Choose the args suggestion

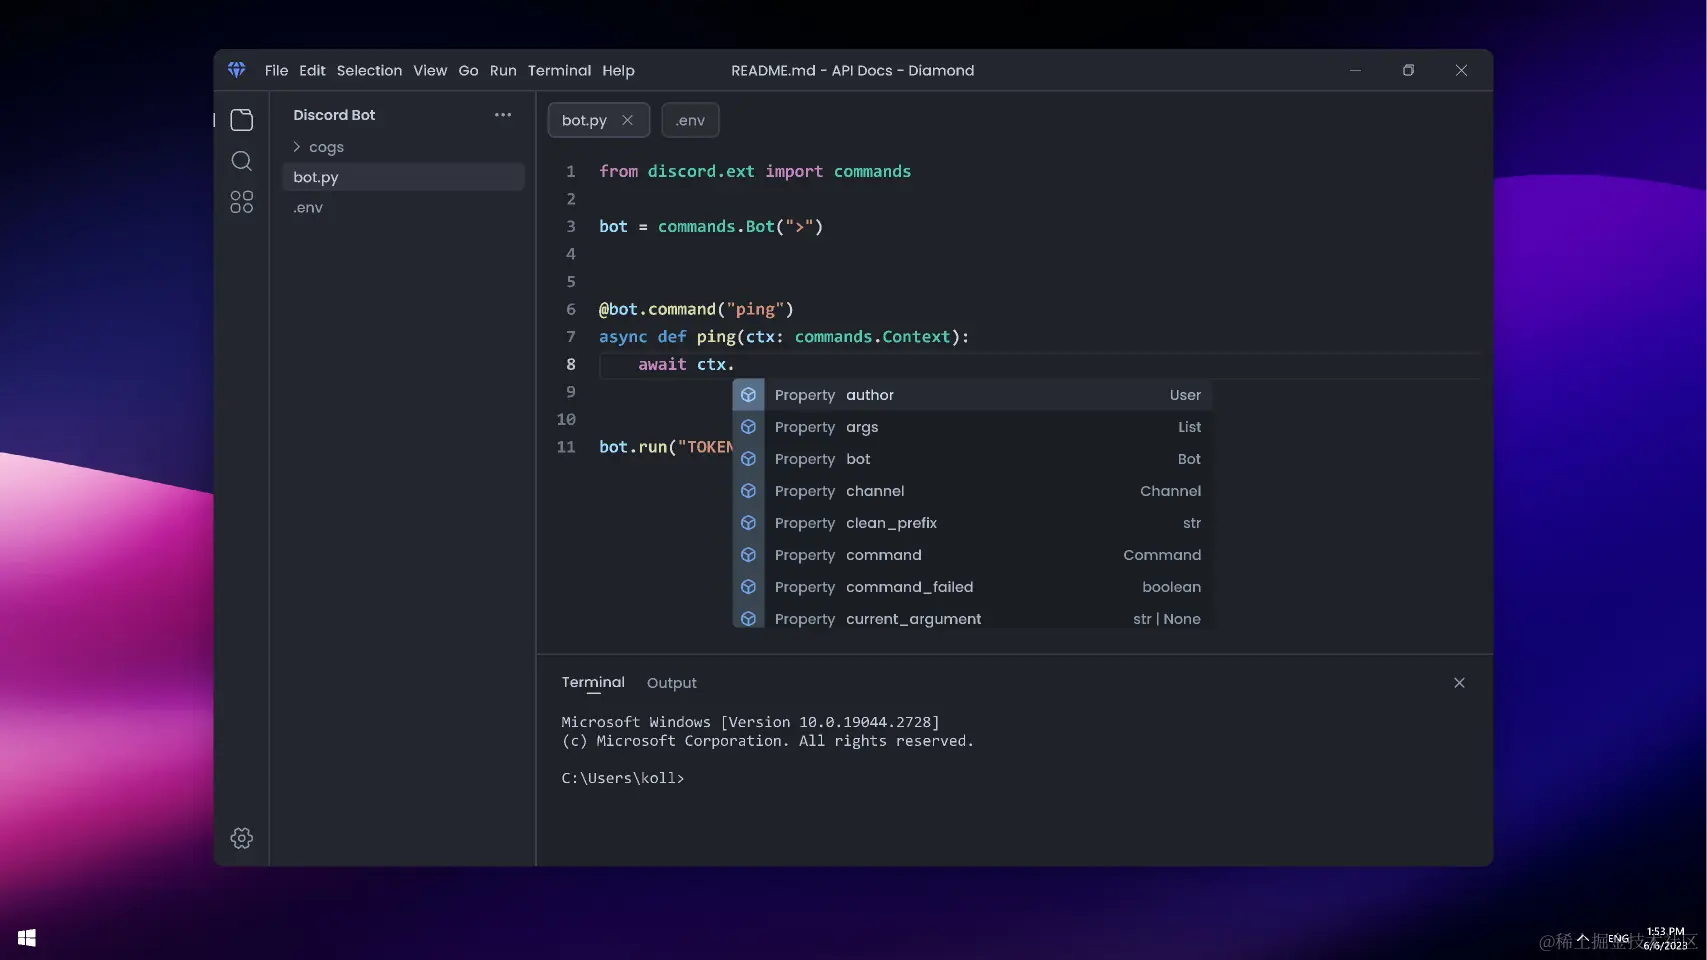972,427
